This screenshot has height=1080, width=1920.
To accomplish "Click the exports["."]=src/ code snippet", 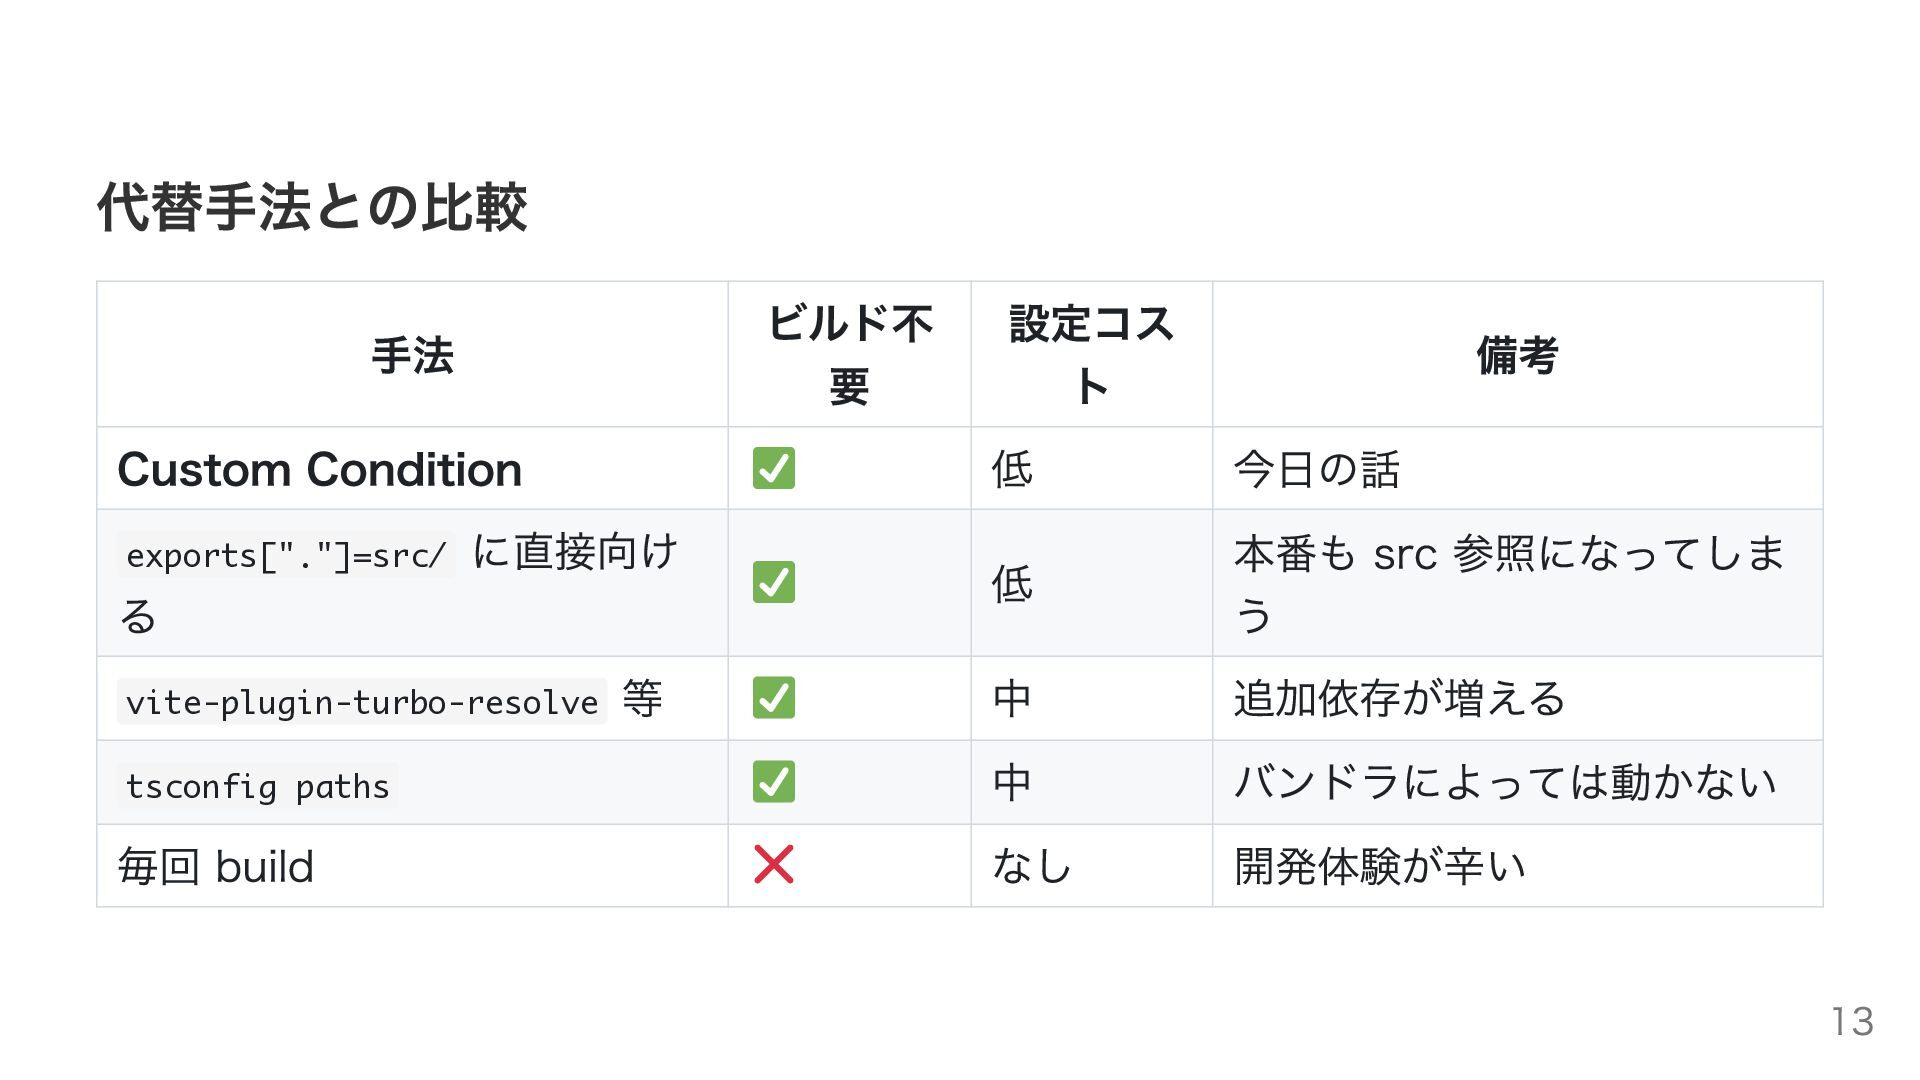I will 286,555.
